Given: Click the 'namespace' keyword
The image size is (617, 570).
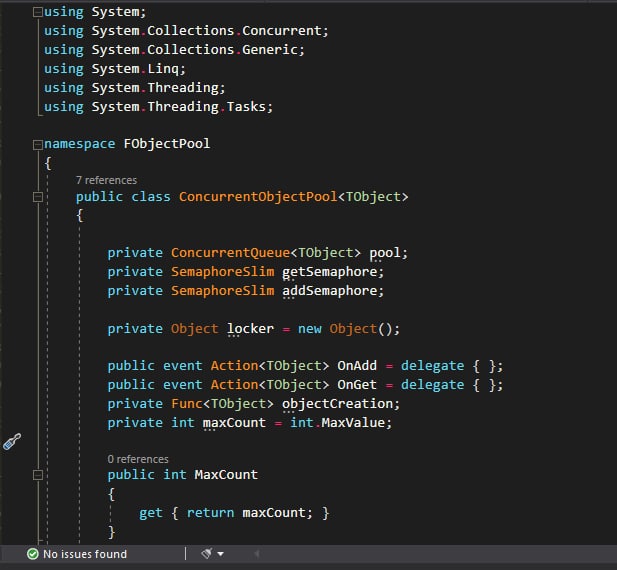Looking at the screenshot, I should point(79,144).
